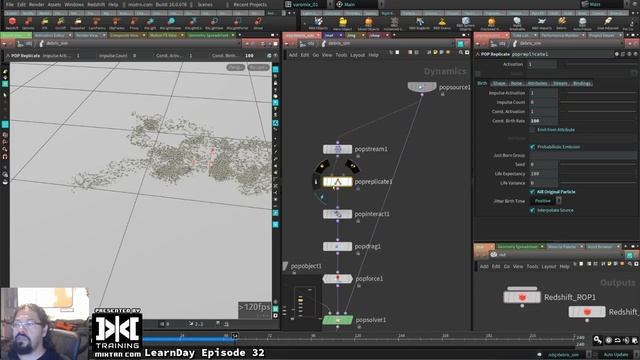
Task: Open the Main radial menu dropdown
Action: (x=358, y=4)
